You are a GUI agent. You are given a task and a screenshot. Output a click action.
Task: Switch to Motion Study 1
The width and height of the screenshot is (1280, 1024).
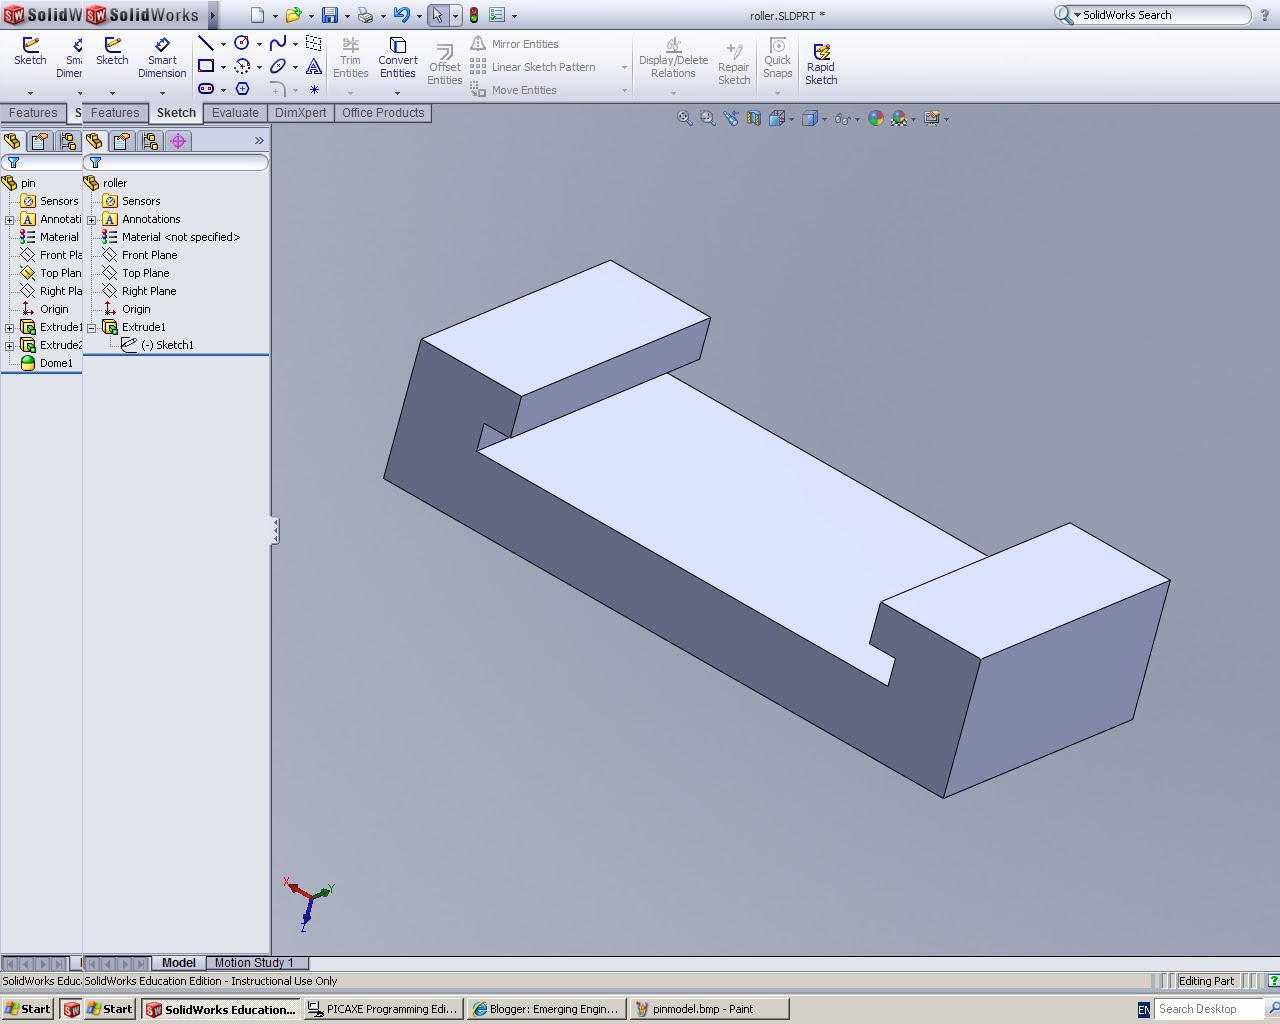click(256, 963)
